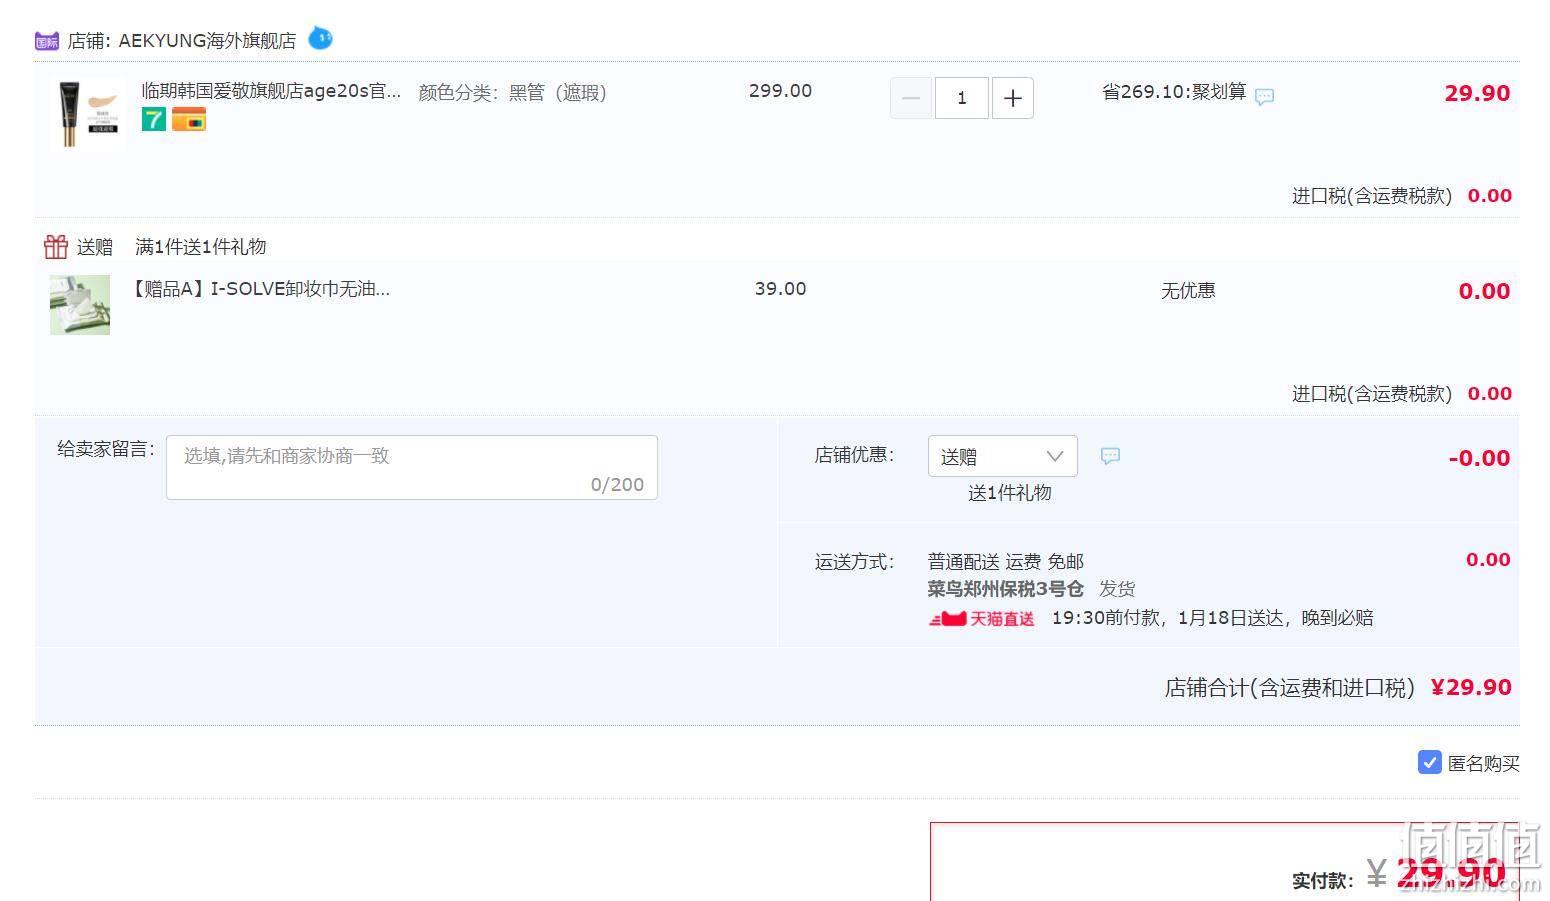Expand the 店铺优惠 送赠 dropdown
The image size is (1550, 901).
(x=1003, y=456)
